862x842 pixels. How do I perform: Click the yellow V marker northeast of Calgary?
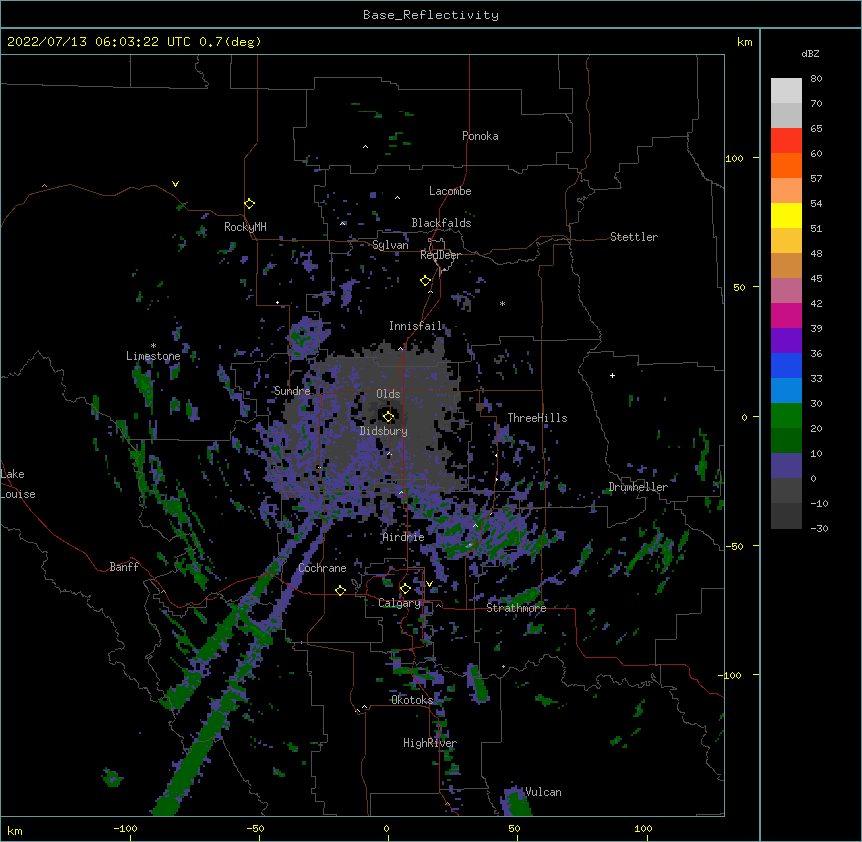point(429,584)
